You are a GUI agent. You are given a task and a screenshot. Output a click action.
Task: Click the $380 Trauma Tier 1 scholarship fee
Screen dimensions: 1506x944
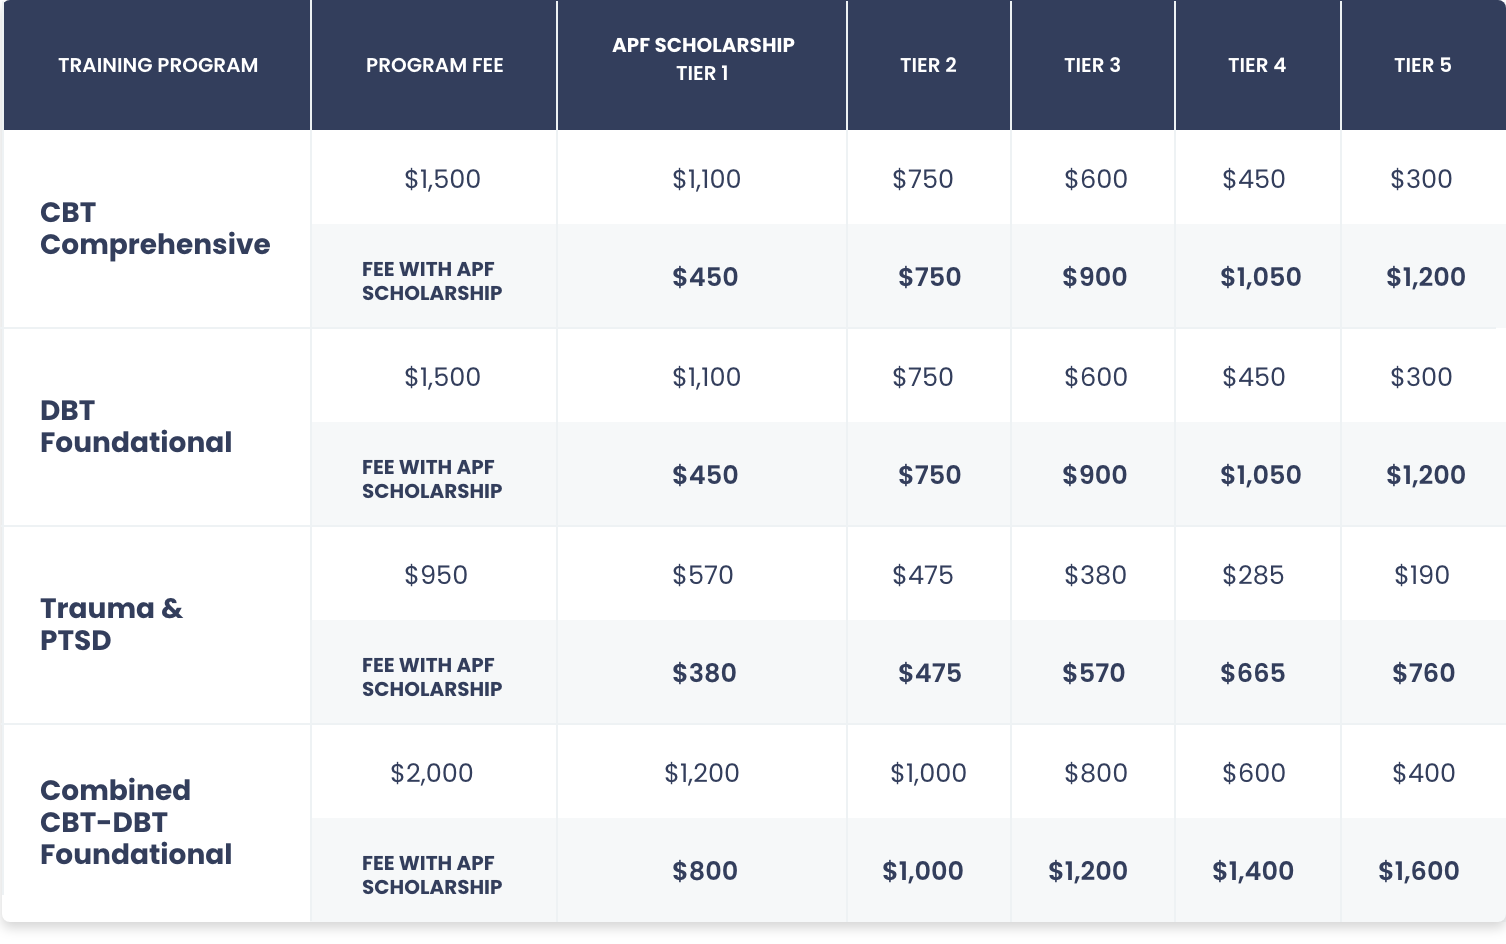pyautogui.click(x=704, y=673)
